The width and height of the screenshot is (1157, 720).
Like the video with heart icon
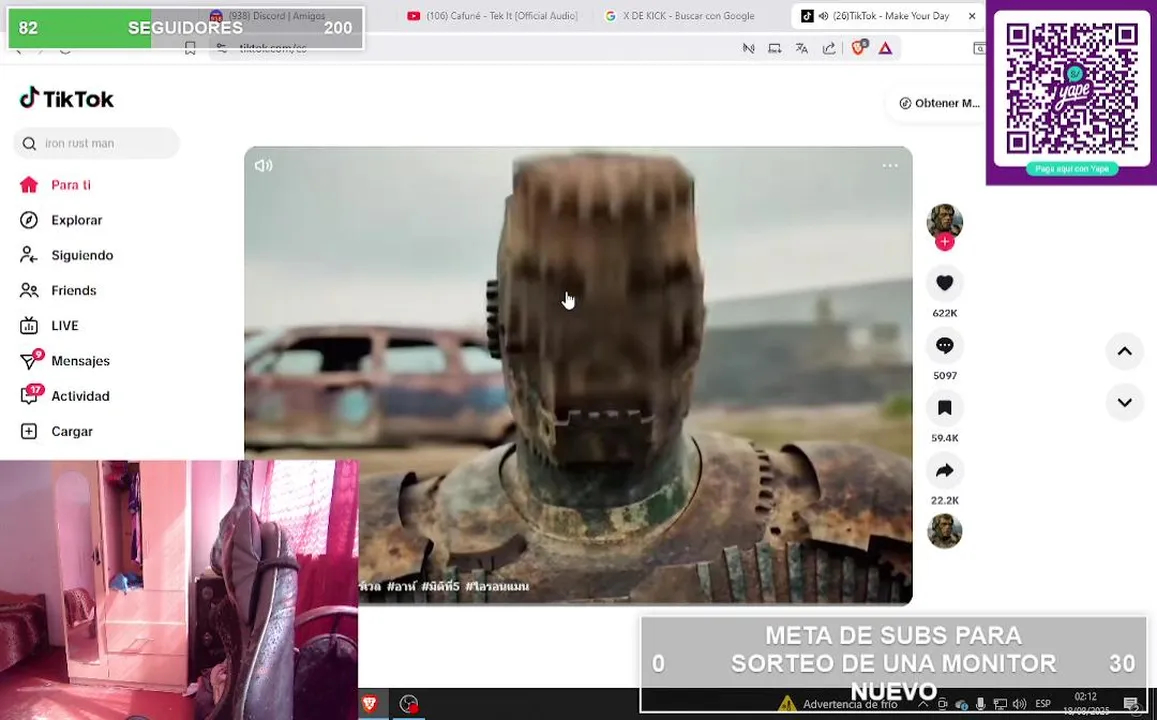pos(944,283)
